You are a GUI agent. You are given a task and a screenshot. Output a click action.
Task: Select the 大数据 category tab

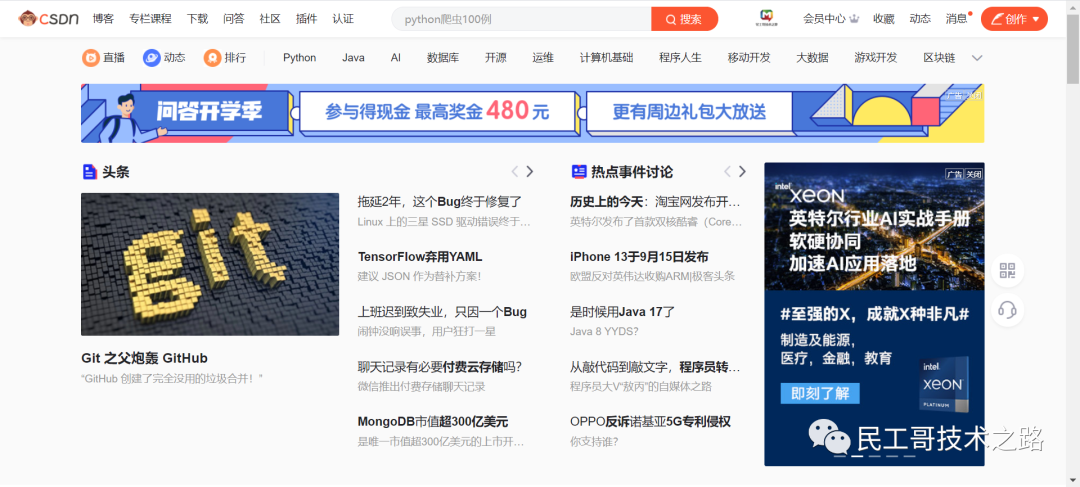(812, 58)
